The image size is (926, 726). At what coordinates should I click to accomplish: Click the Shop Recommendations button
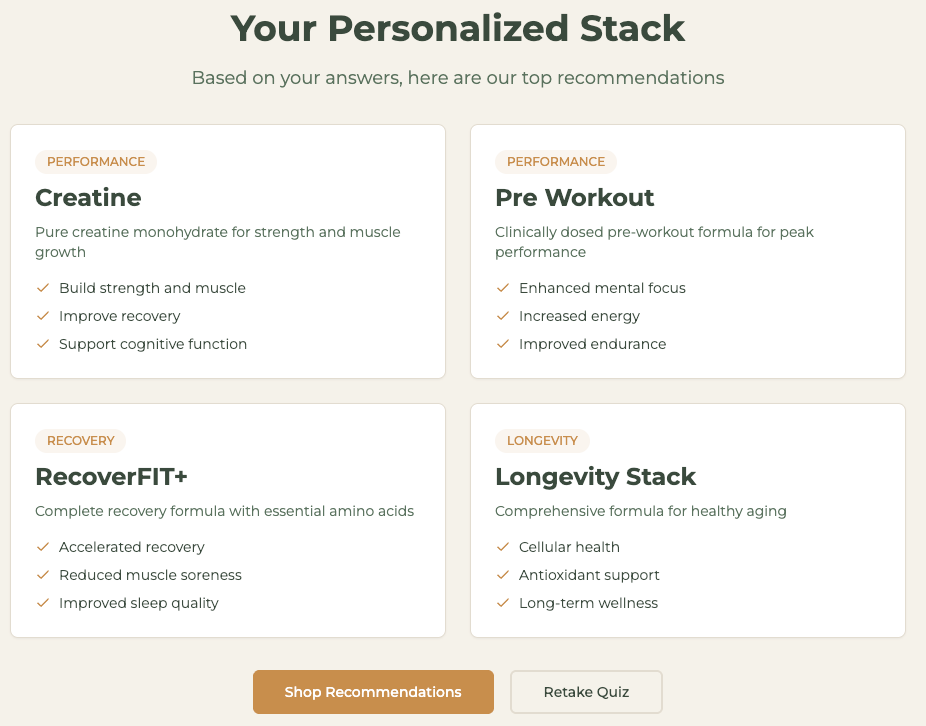point(373,692)
